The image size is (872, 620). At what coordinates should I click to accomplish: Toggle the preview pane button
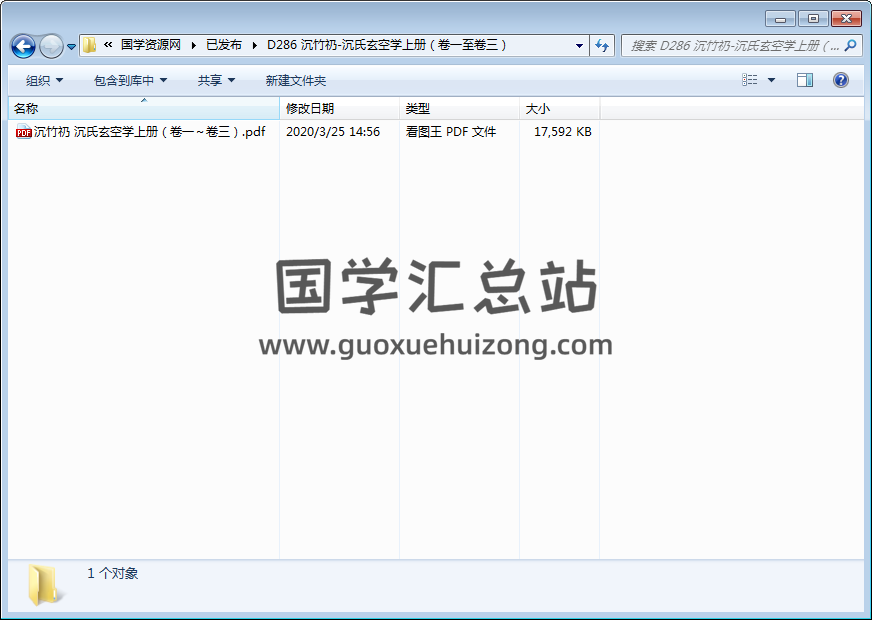[805, 80]
